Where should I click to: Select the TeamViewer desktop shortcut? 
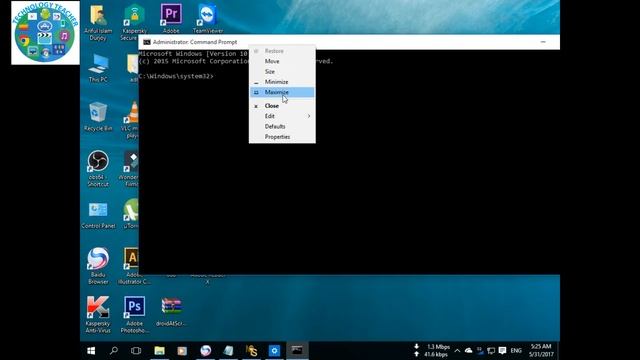(208, 18)
